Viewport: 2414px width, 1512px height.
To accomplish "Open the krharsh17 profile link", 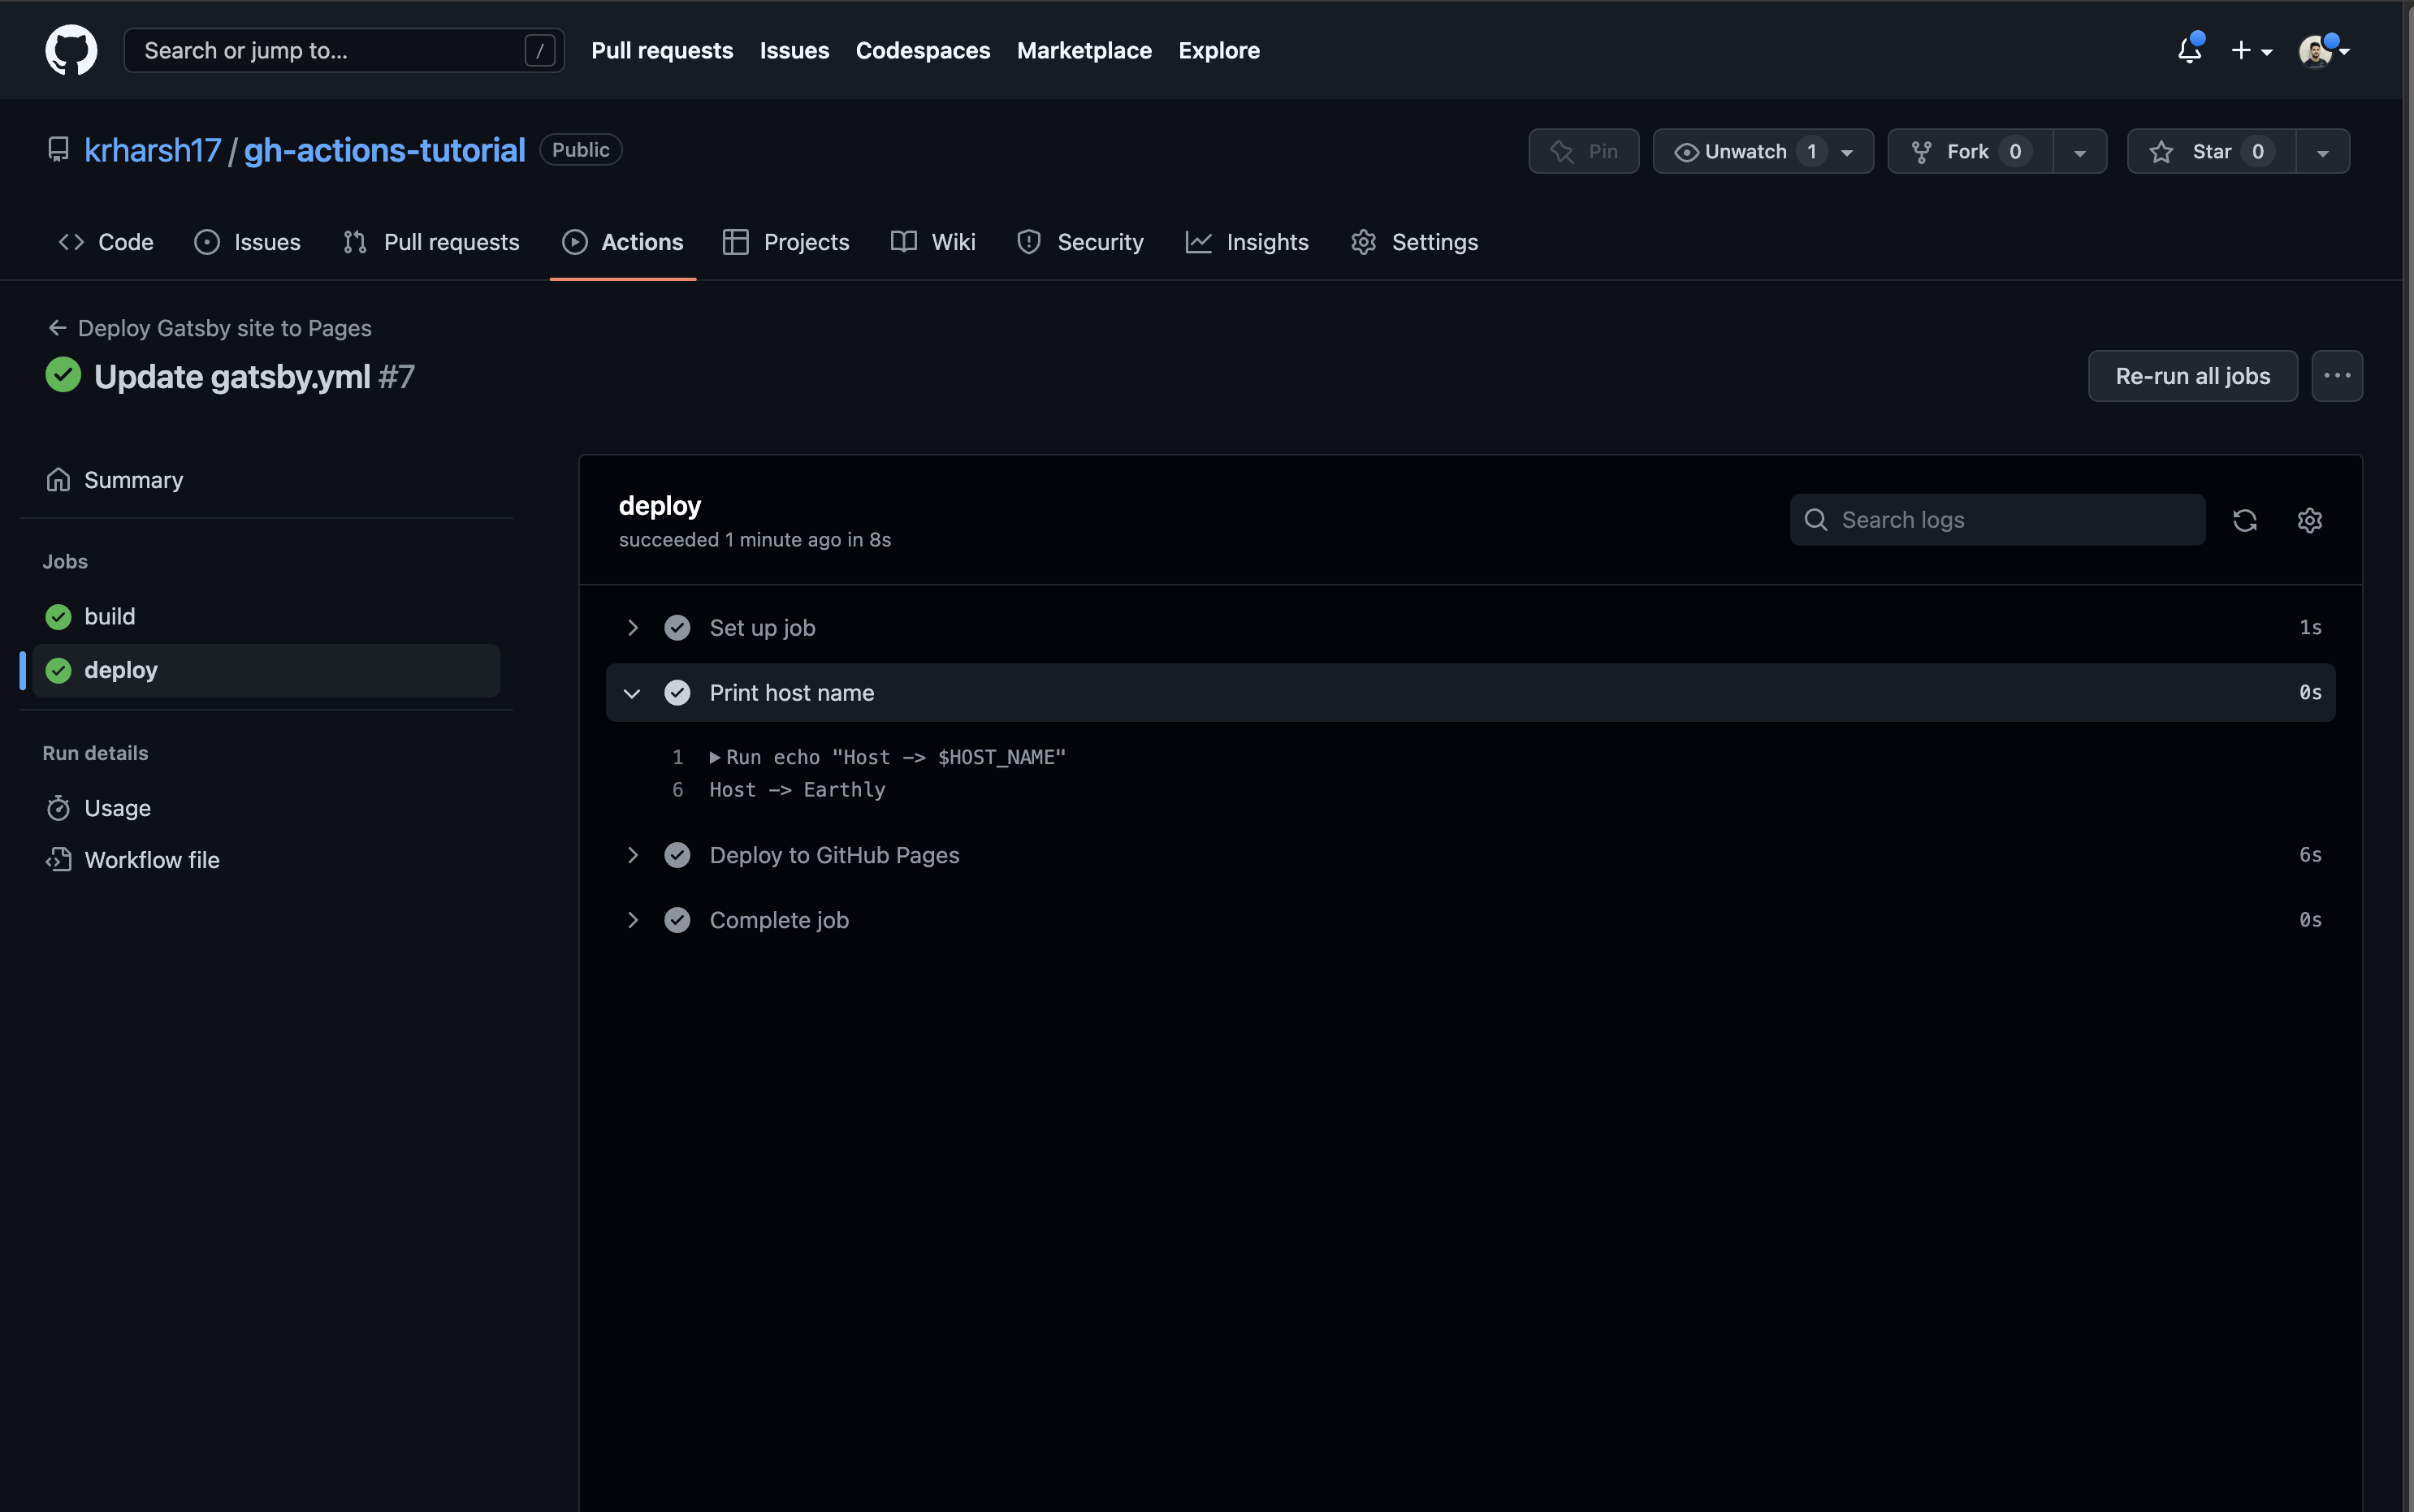I will coord(152,150).
